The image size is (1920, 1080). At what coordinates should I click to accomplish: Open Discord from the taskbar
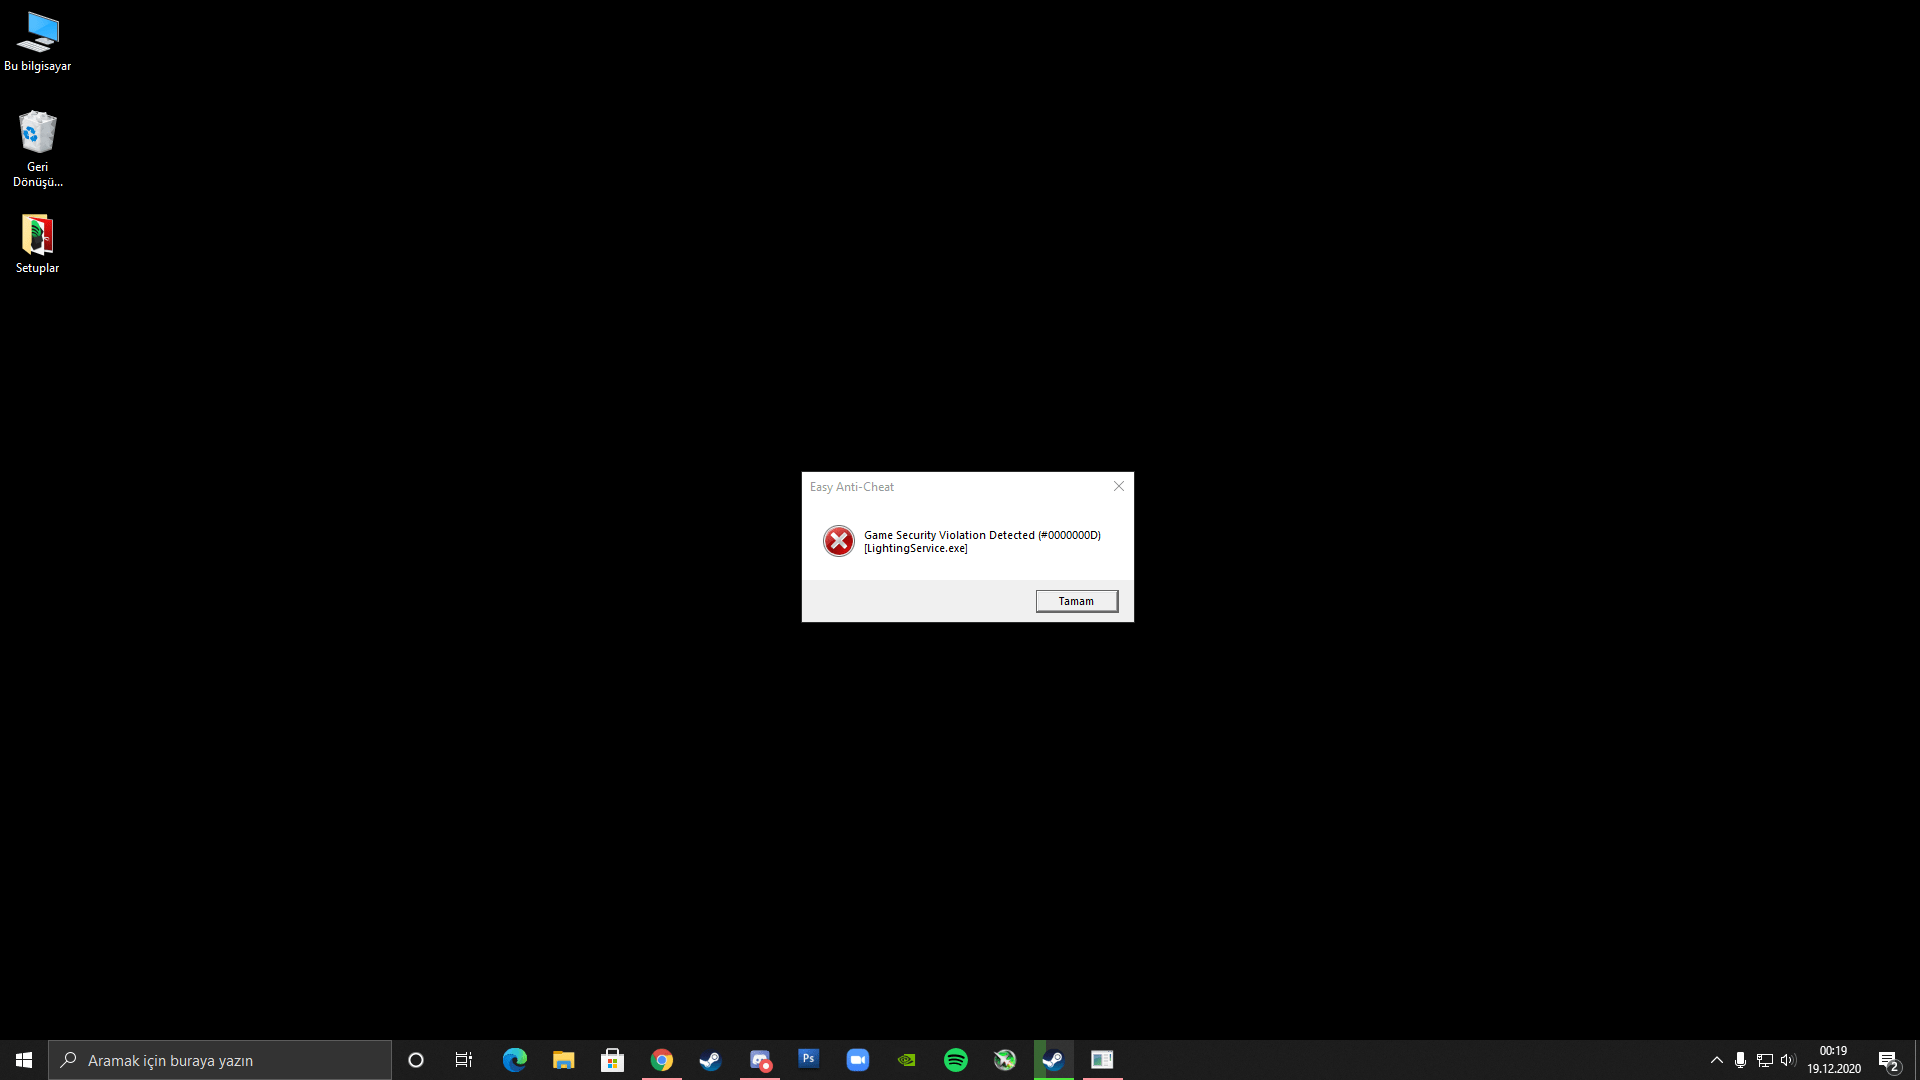[760, 1060]
